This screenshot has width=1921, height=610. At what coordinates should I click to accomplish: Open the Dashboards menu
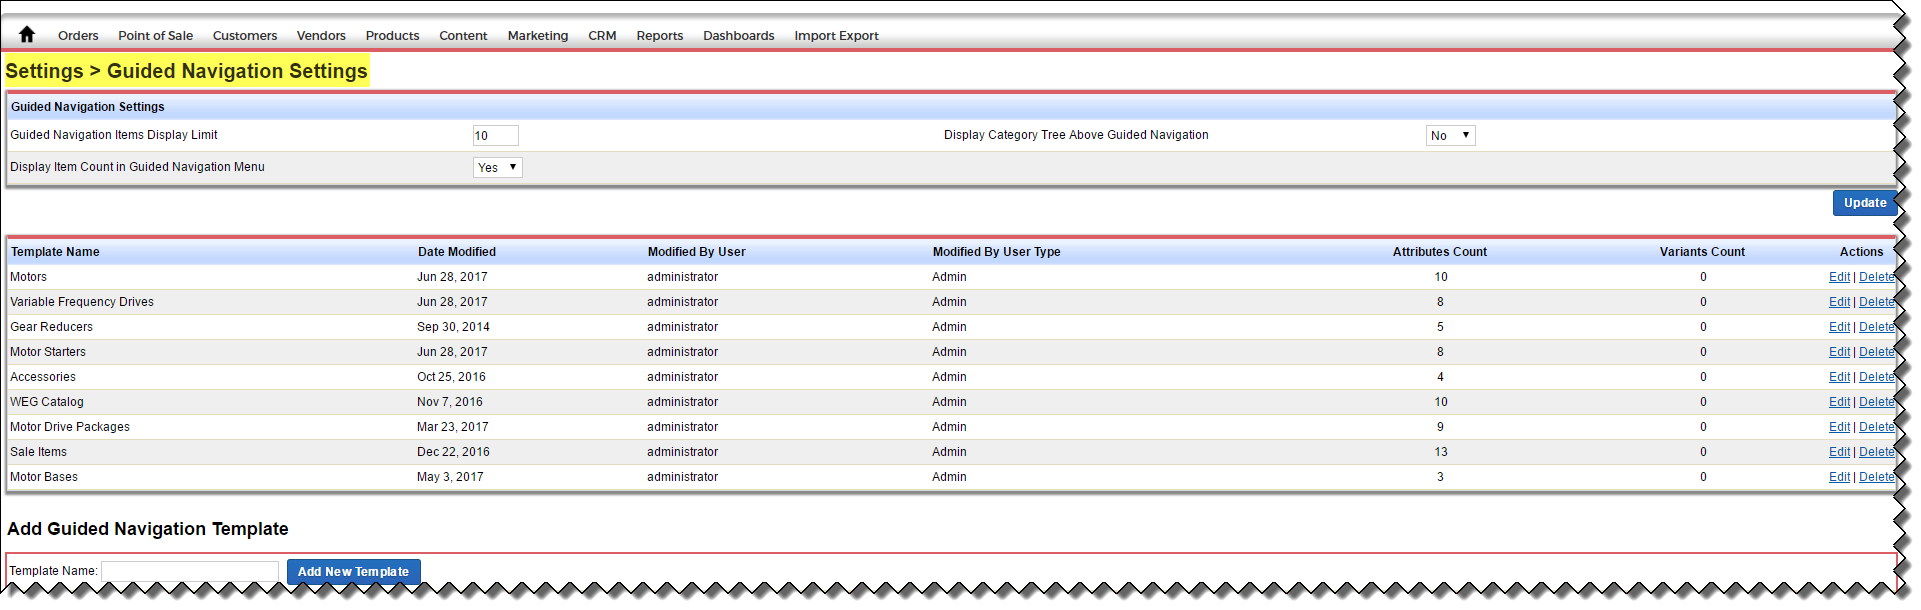tap(739, 36)
